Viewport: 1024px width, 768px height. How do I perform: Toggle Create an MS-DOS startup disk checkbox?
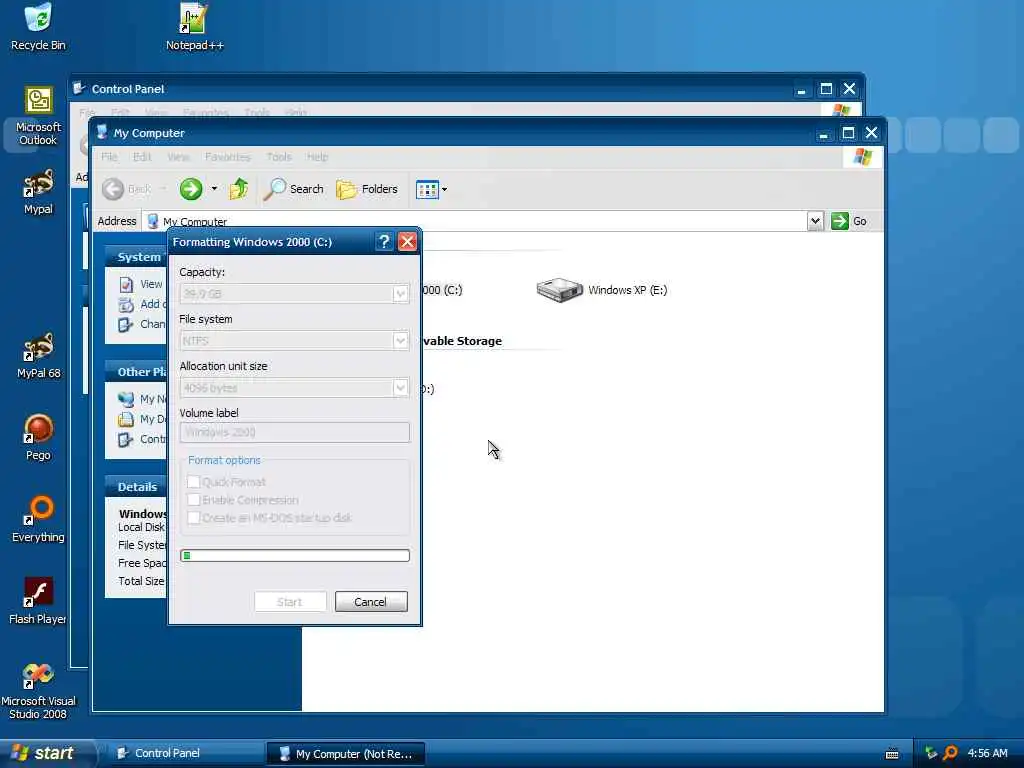point(193,518)
